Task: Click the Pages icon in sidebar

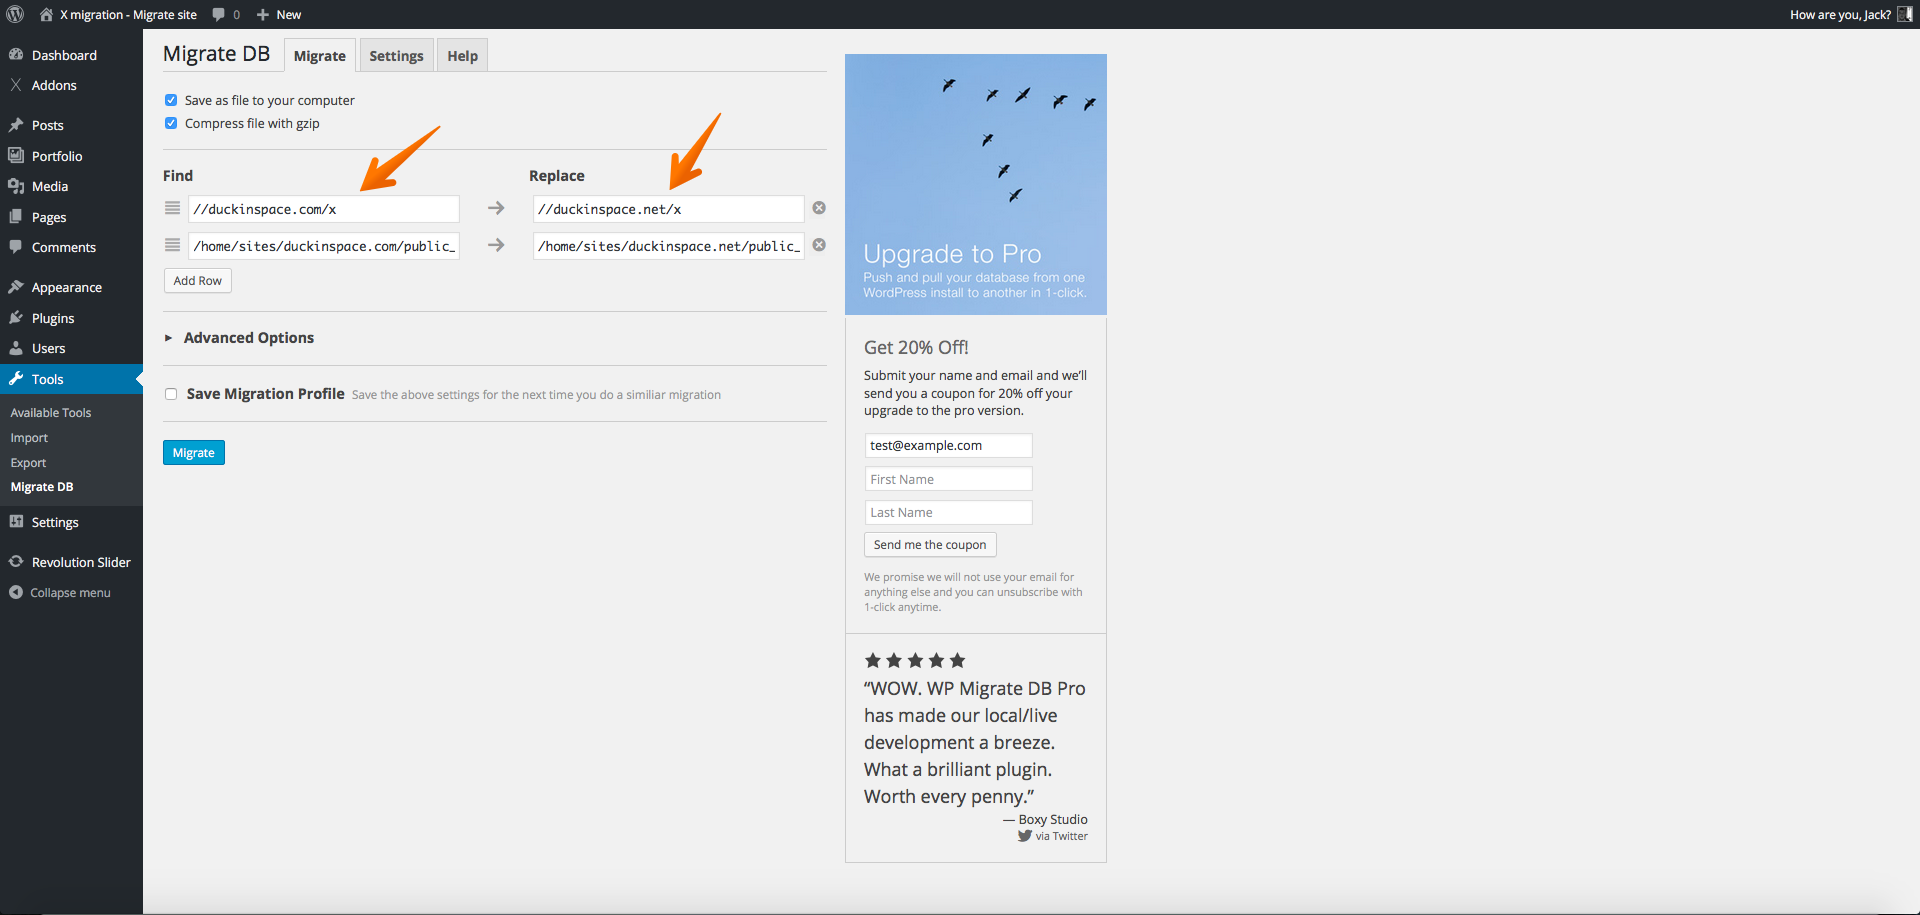Action: [16, 217]
